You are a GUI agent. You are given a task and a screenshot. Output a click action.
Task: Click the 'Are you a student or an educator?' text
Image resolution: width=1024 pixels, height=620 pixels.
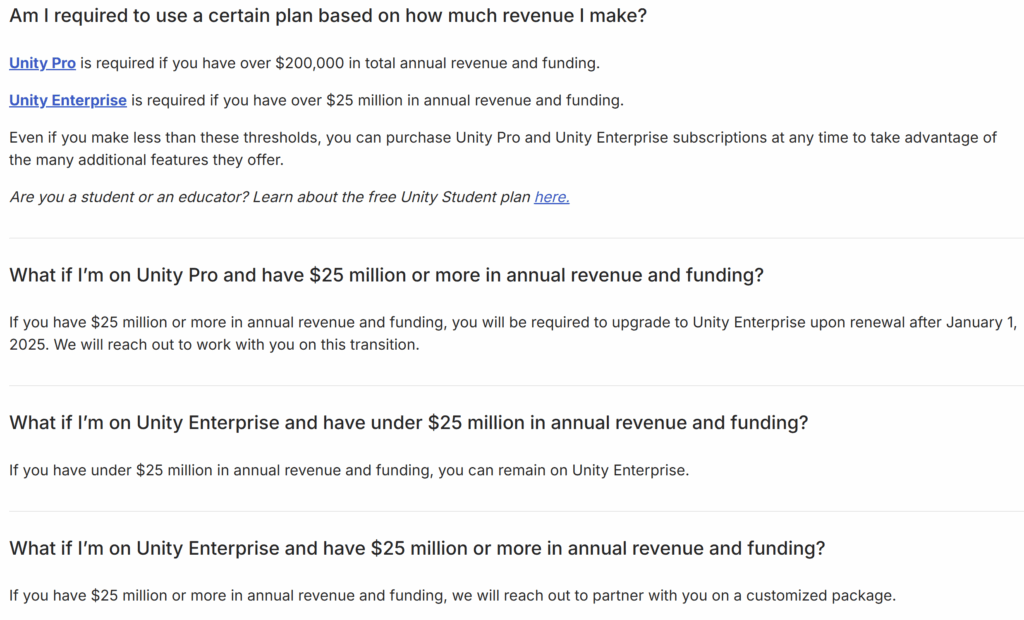click(x=128, y=197)
